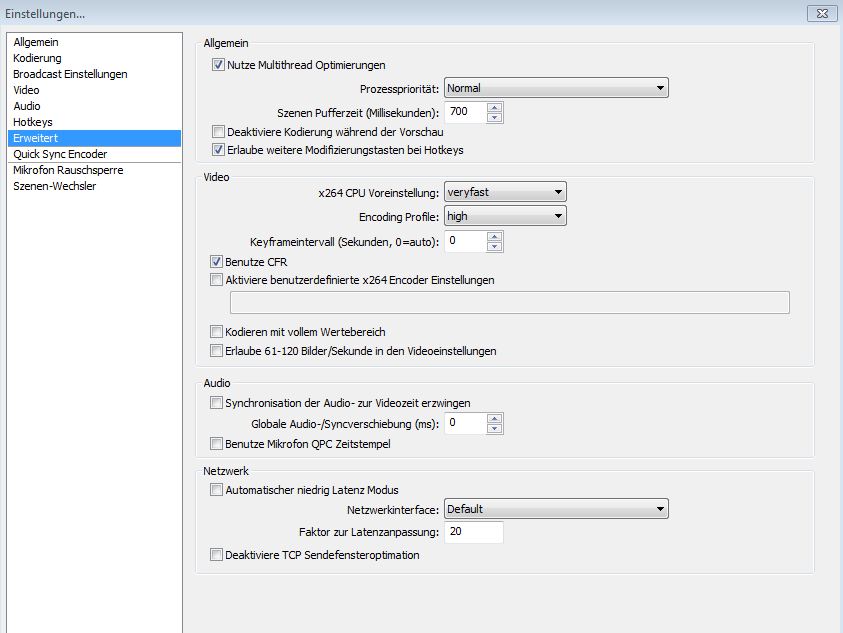Open the Prozesspriorität dropdown

click(555, 88)
